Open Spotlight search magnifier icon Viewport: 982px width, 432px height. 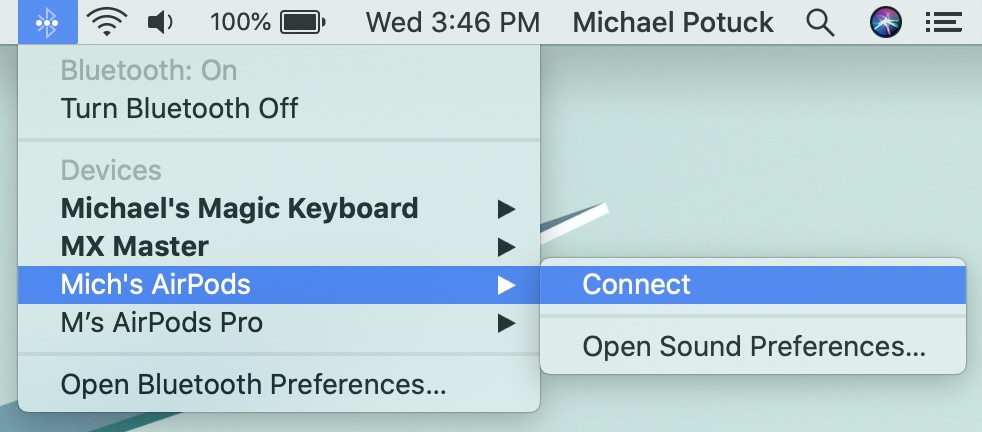(x=820, y=21)
